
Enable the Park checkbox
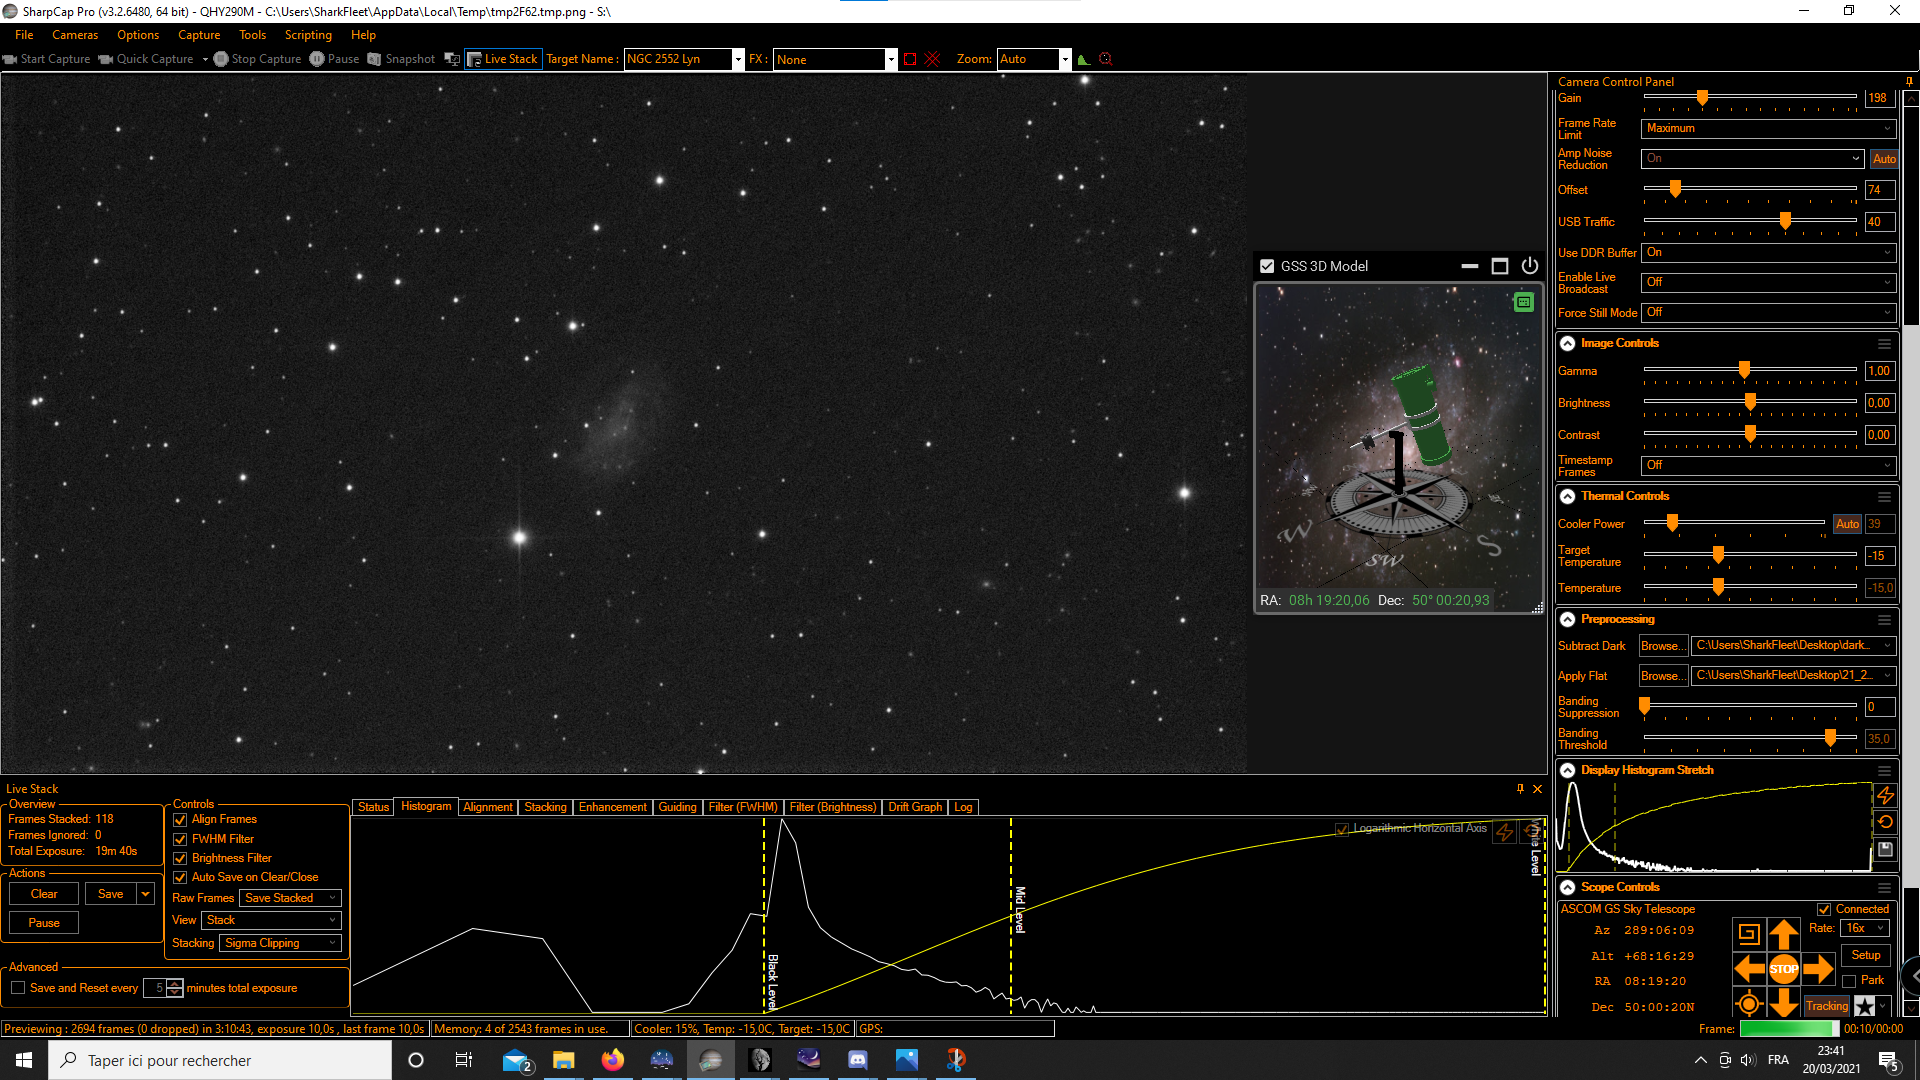(x=1849, y=981)
